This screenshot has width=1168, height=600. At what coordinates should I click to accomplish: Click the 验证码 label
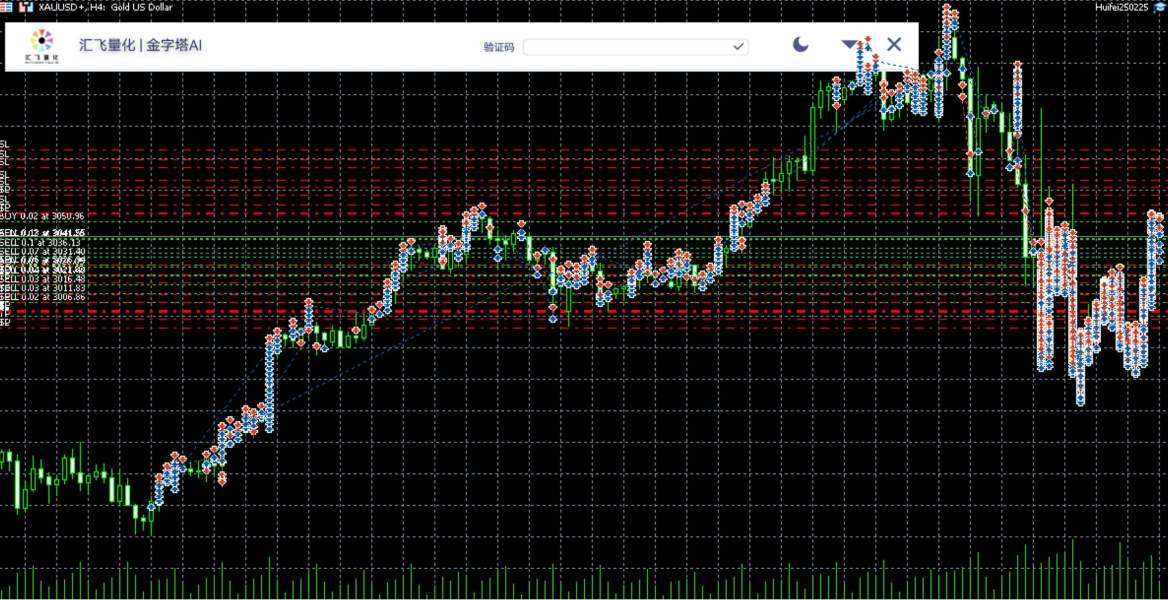pyautogui.click(x=498, y=47)
